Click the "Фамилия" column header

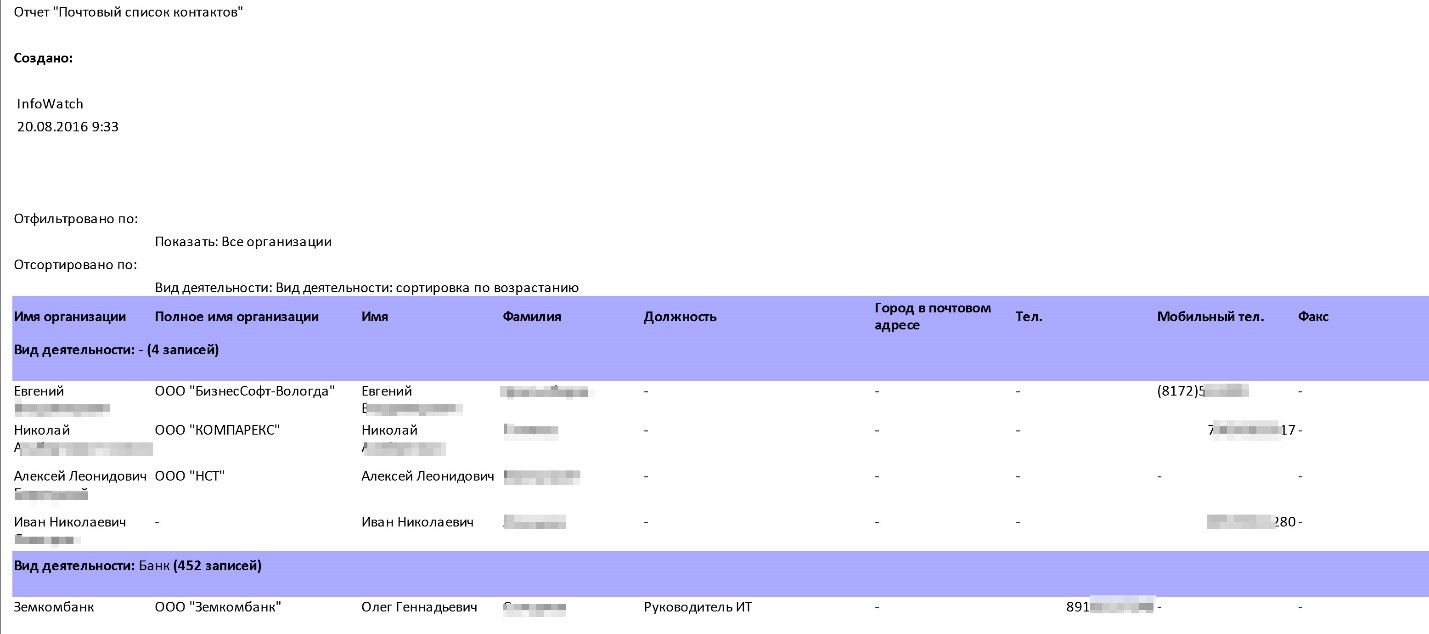[x=533, y=317]
